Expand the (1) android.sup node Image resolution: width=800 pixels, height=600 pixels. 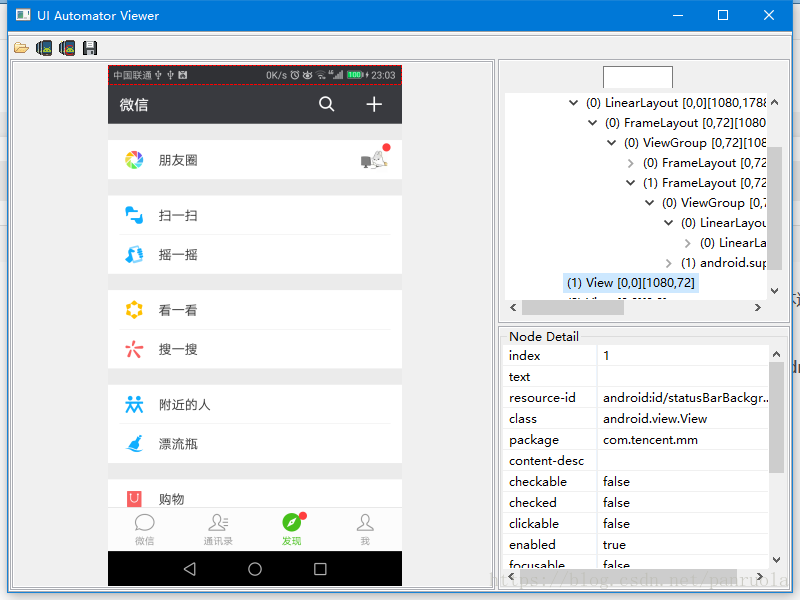(x=668, y=263)
